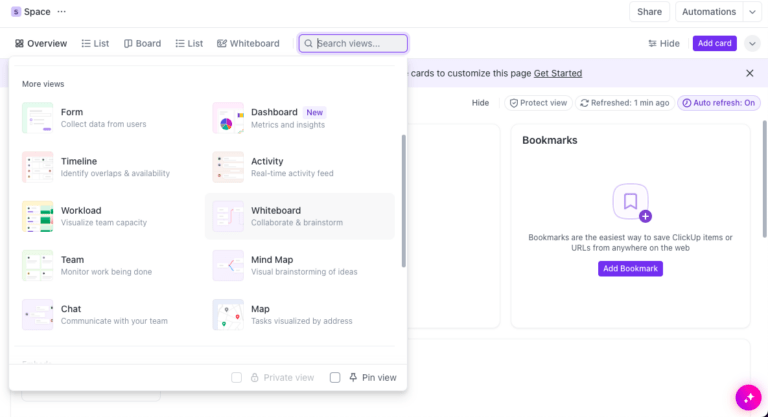
Task: Open the Timeline view icon
Action: point(38,167)
